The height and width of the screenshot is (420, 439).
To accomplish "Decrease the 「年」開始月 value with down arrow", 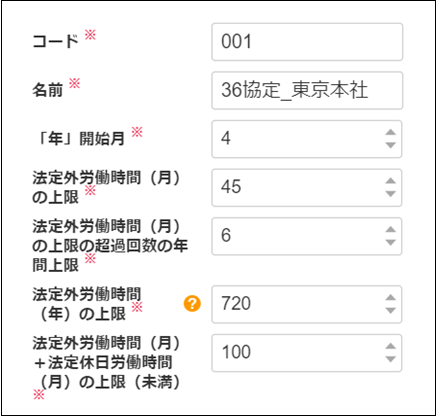I will click(x=390, y=145).
